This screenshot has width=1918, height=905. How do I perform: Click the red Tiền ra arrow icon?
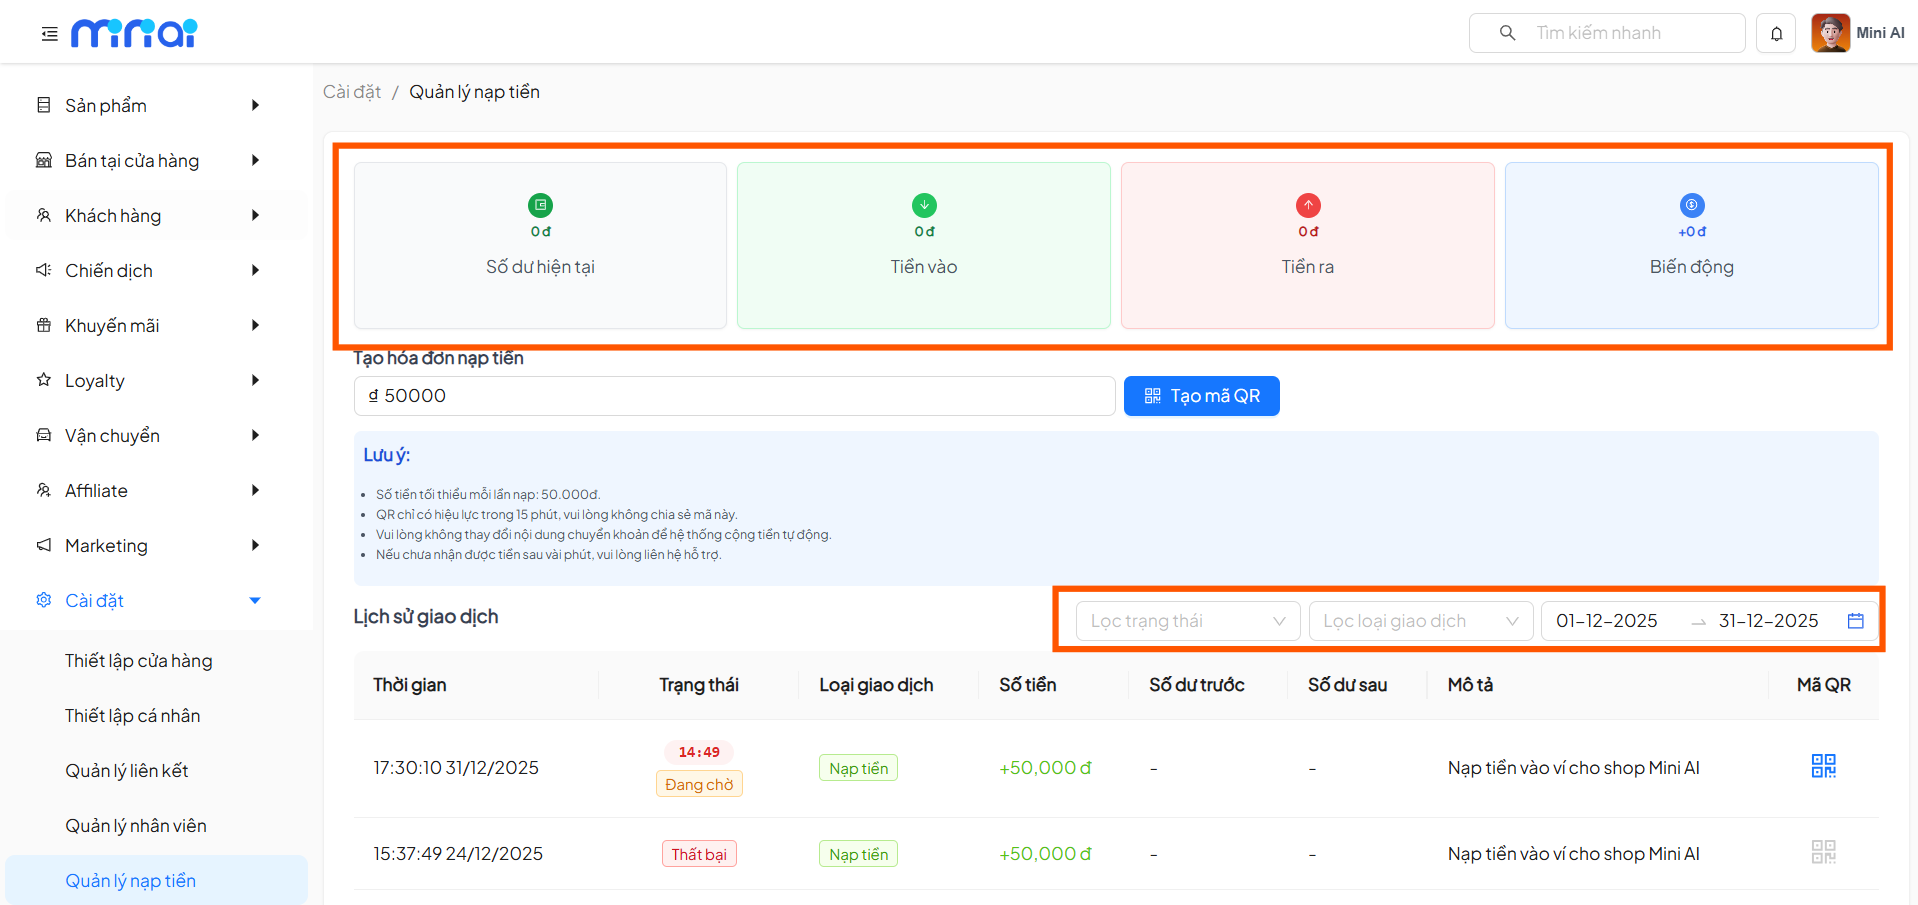click(1307, 205)
